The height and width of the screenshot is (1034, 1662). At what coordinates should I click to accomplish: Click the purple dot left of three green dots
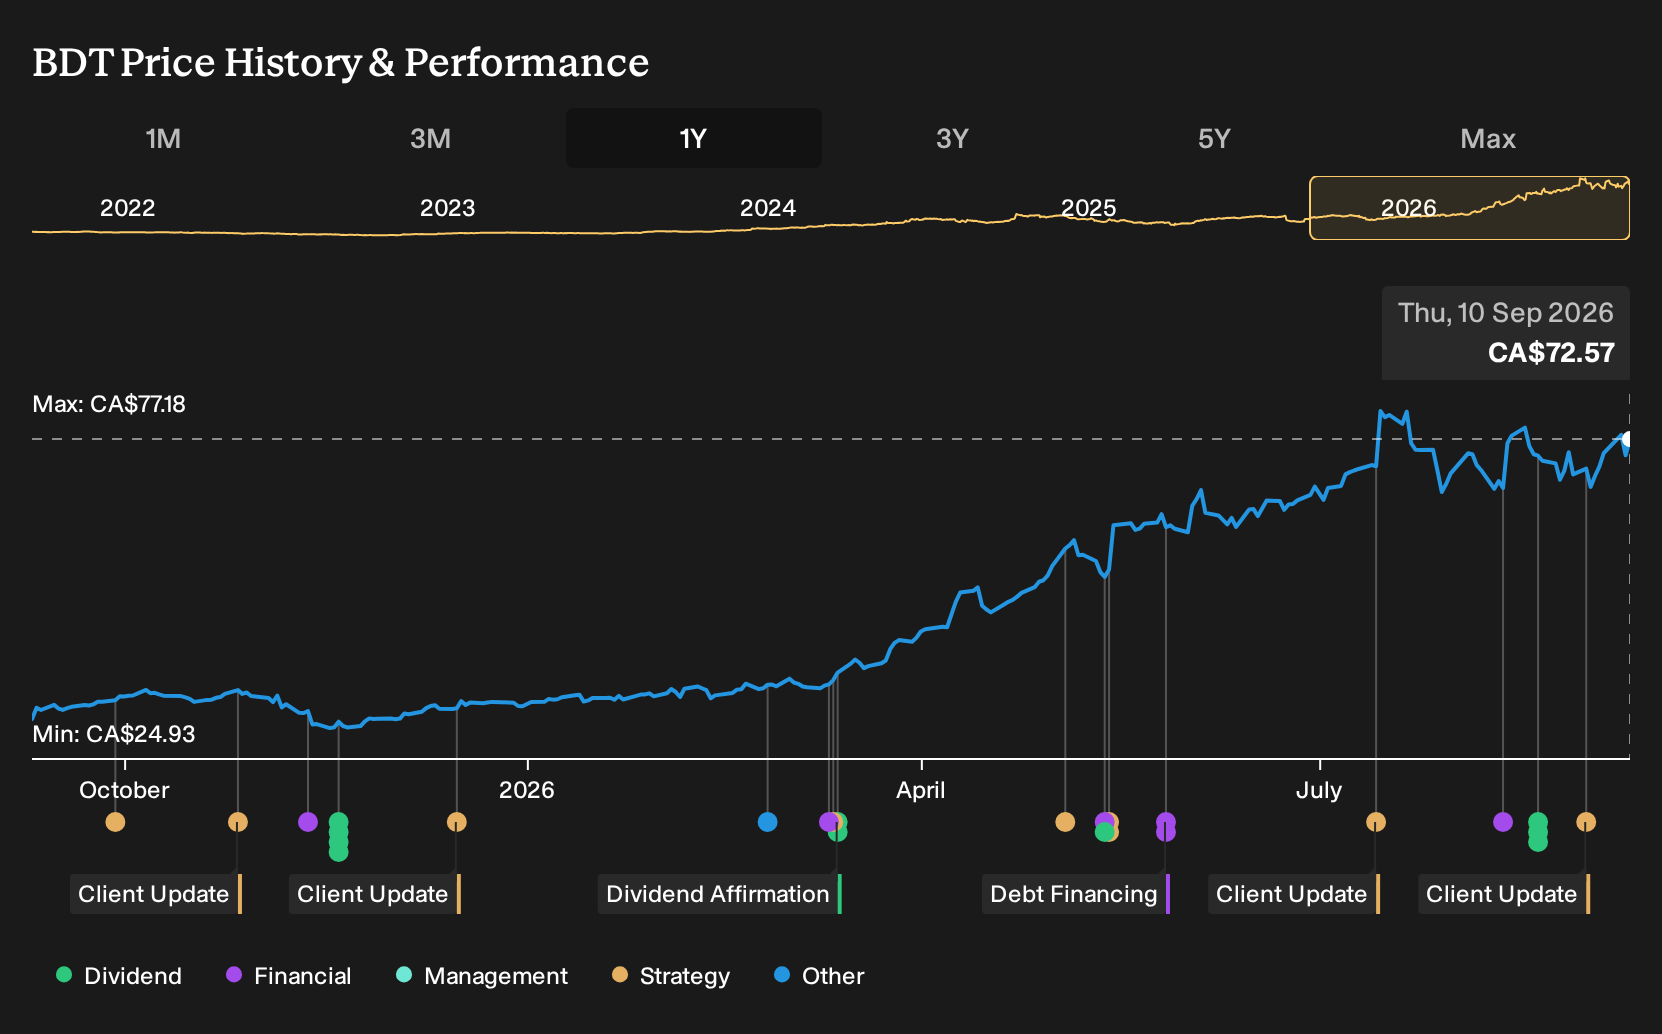(1503, 822)
